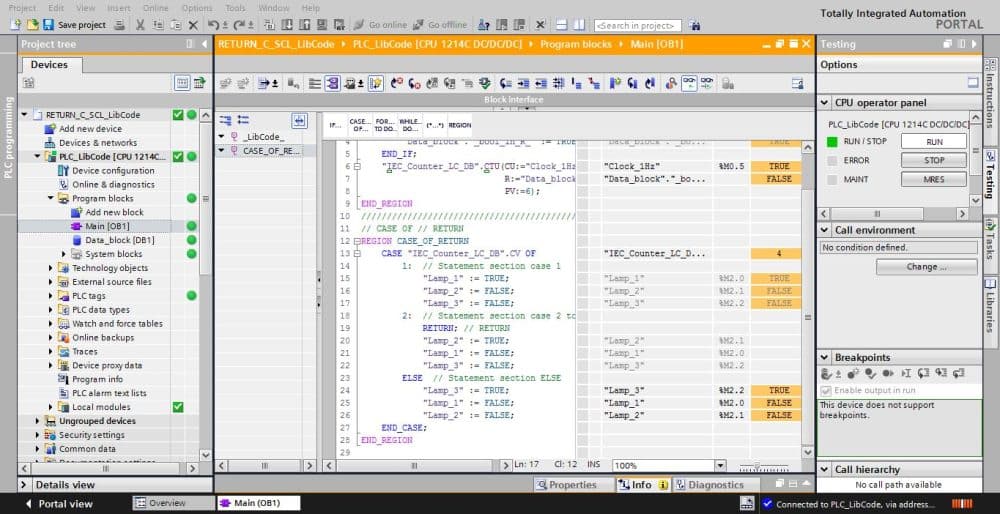
Task: Insert CASE OF instruction favorite
Action: [360, 124]
